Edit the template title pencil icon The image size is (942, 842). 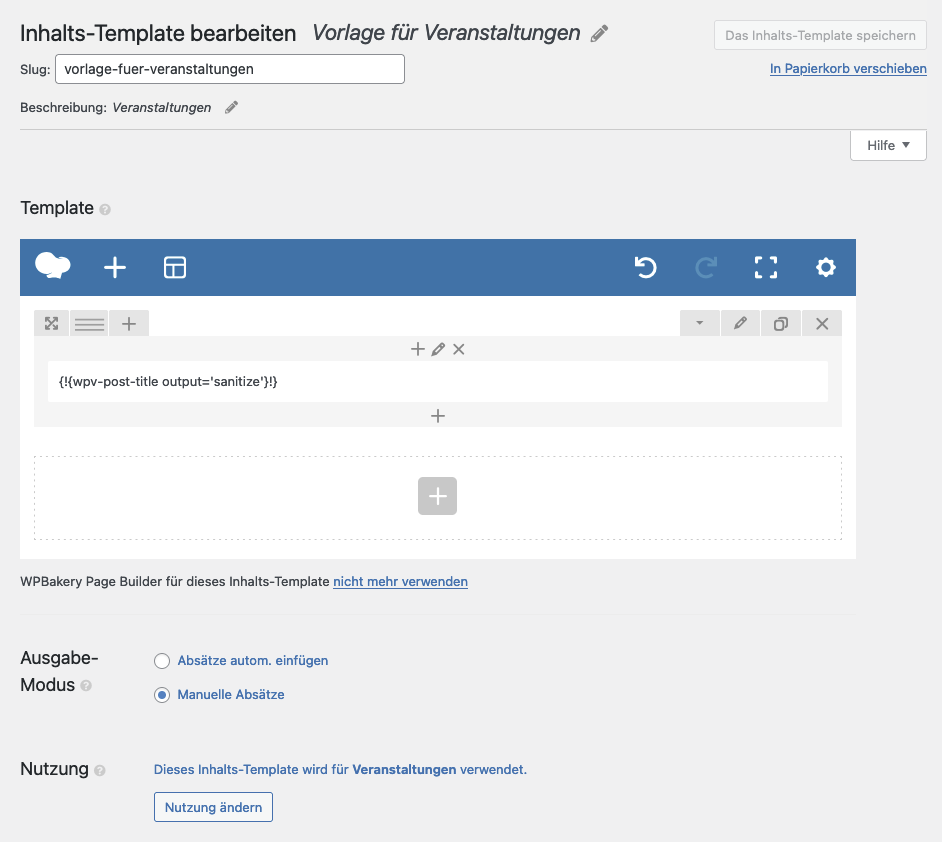tap(599, 34)
